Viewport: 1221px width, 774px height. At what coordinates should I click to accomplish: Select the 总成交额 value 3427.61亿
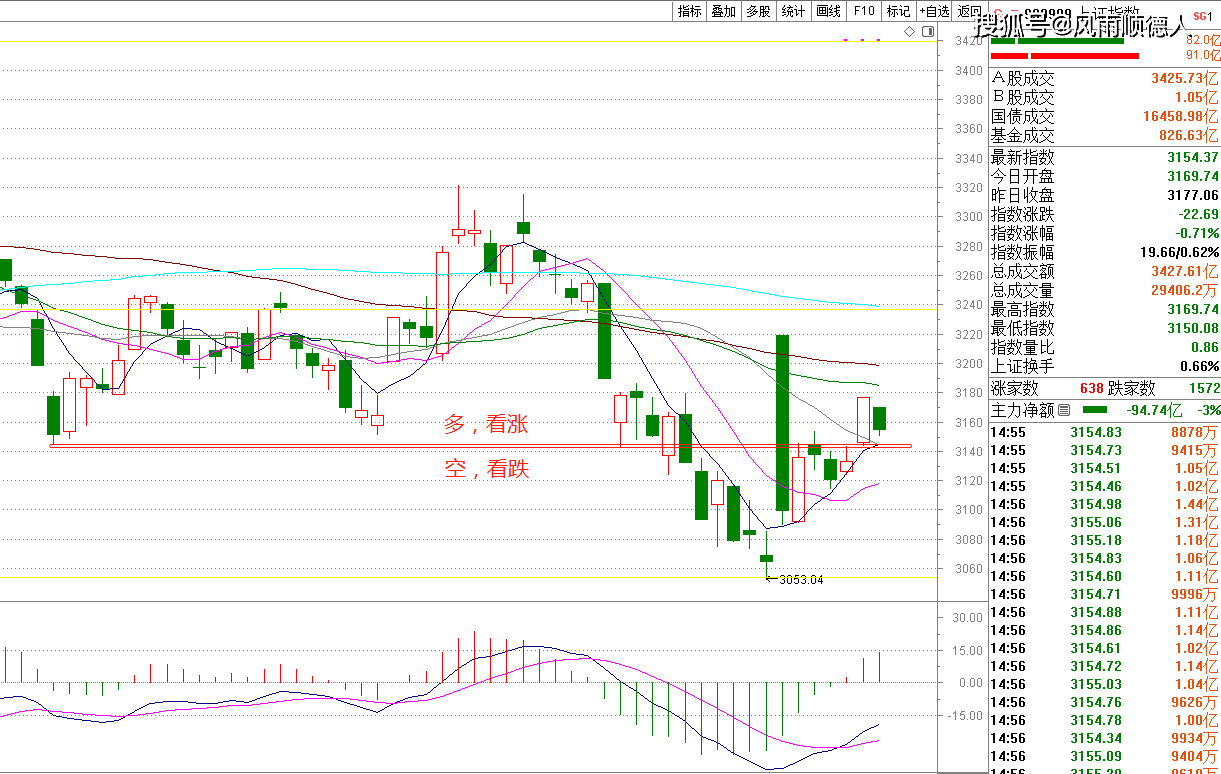coord(1185,271)
